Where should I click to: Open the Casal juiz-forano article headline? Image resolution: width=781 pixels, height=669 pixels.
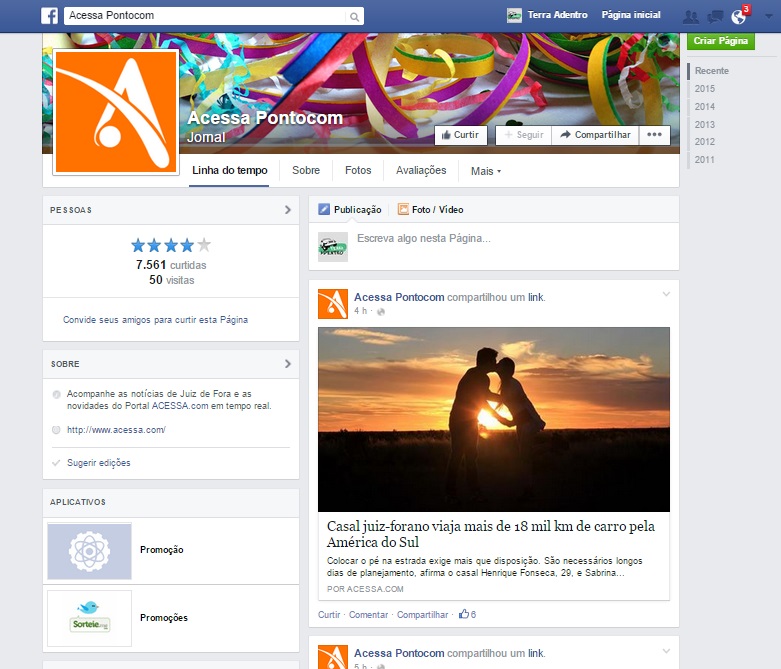[491, 534]
